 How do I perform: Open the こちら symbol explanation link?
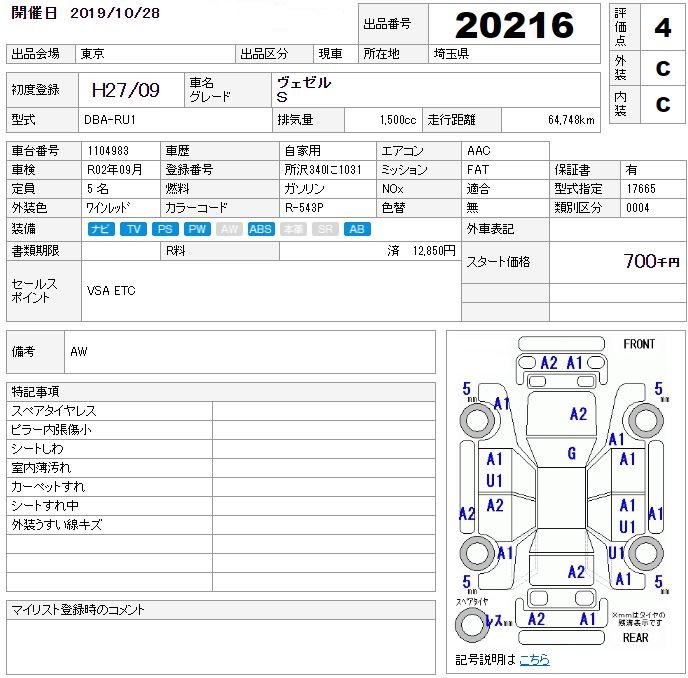tap(533, 660)
